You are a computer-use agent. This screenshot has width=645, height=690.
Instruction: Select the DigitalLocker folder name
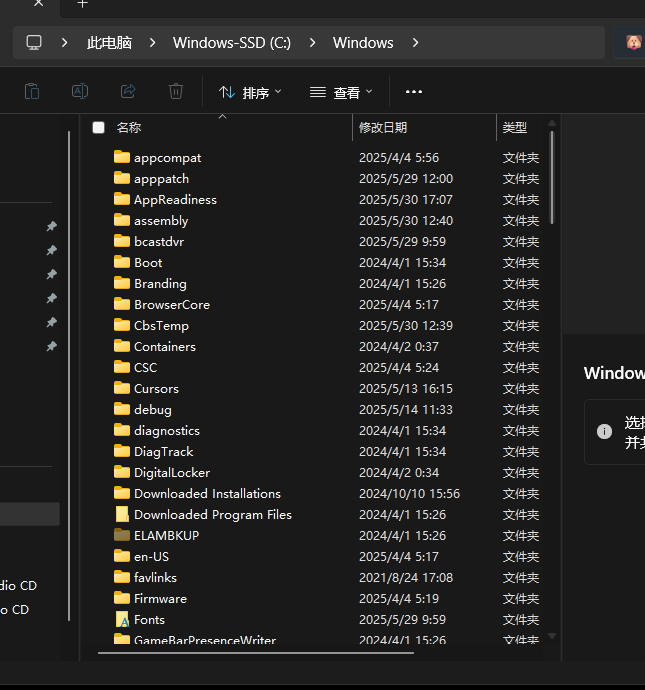[172, 473]
